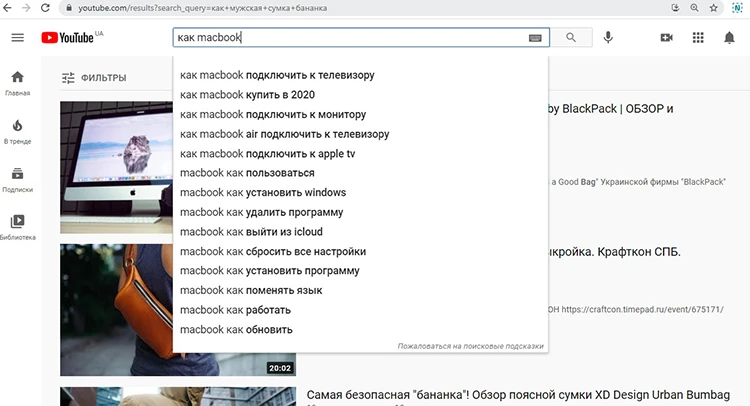Open the notifications bell
Screen dimensions: 750x406
(729, 38)
